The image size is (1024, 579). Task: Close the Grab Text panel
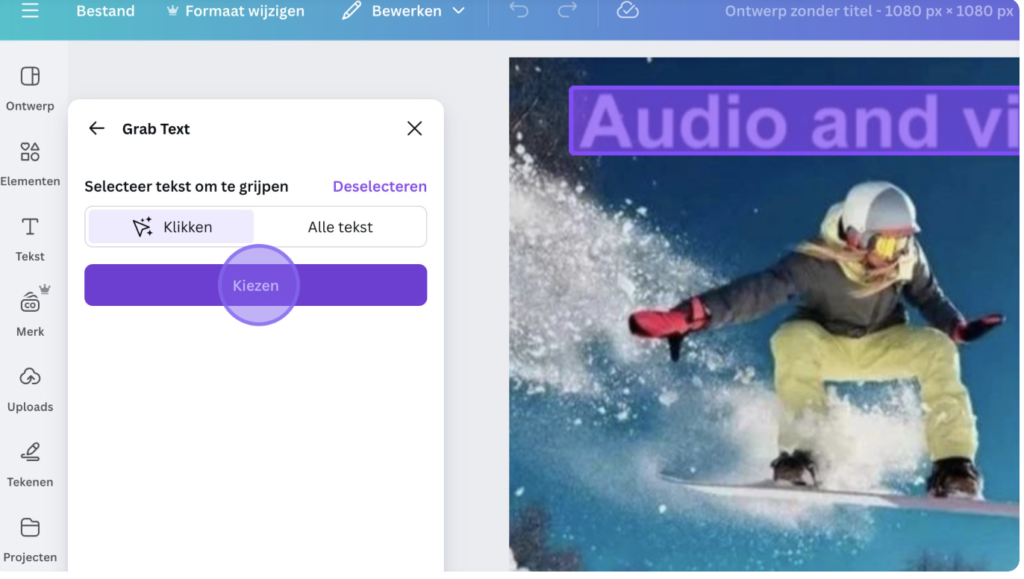point(415,129)
